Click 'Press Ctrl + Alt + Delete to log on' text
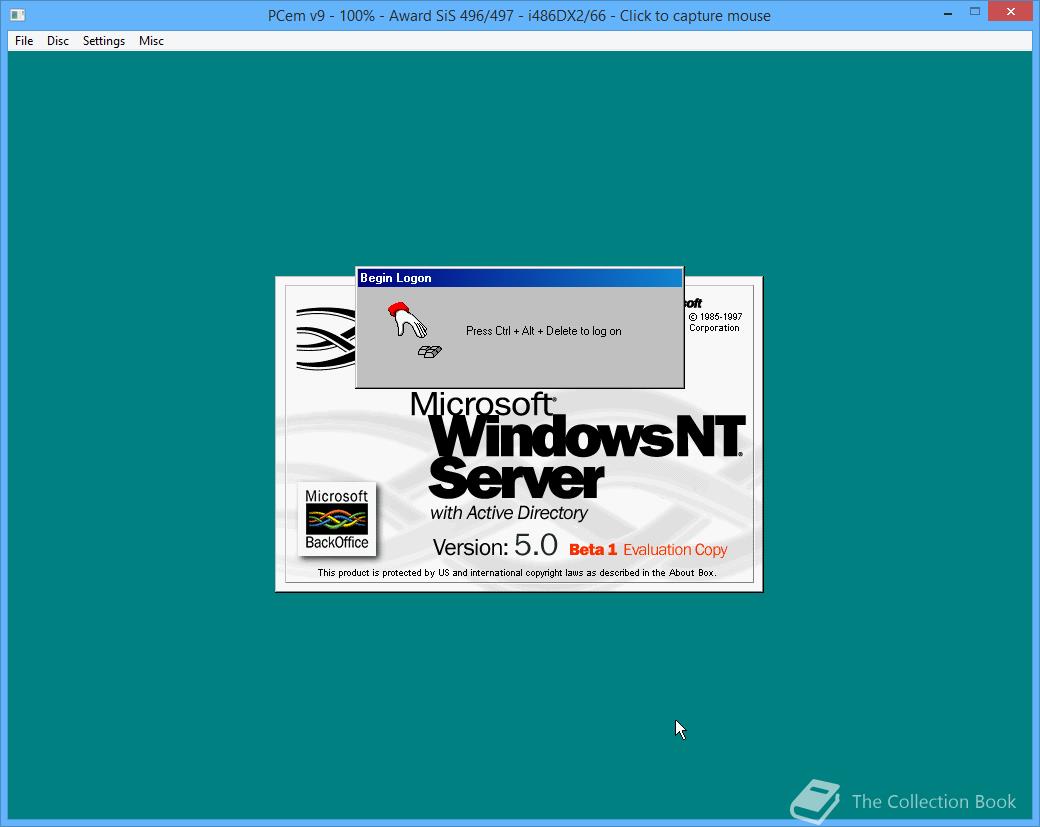 (x=543, y=331)
